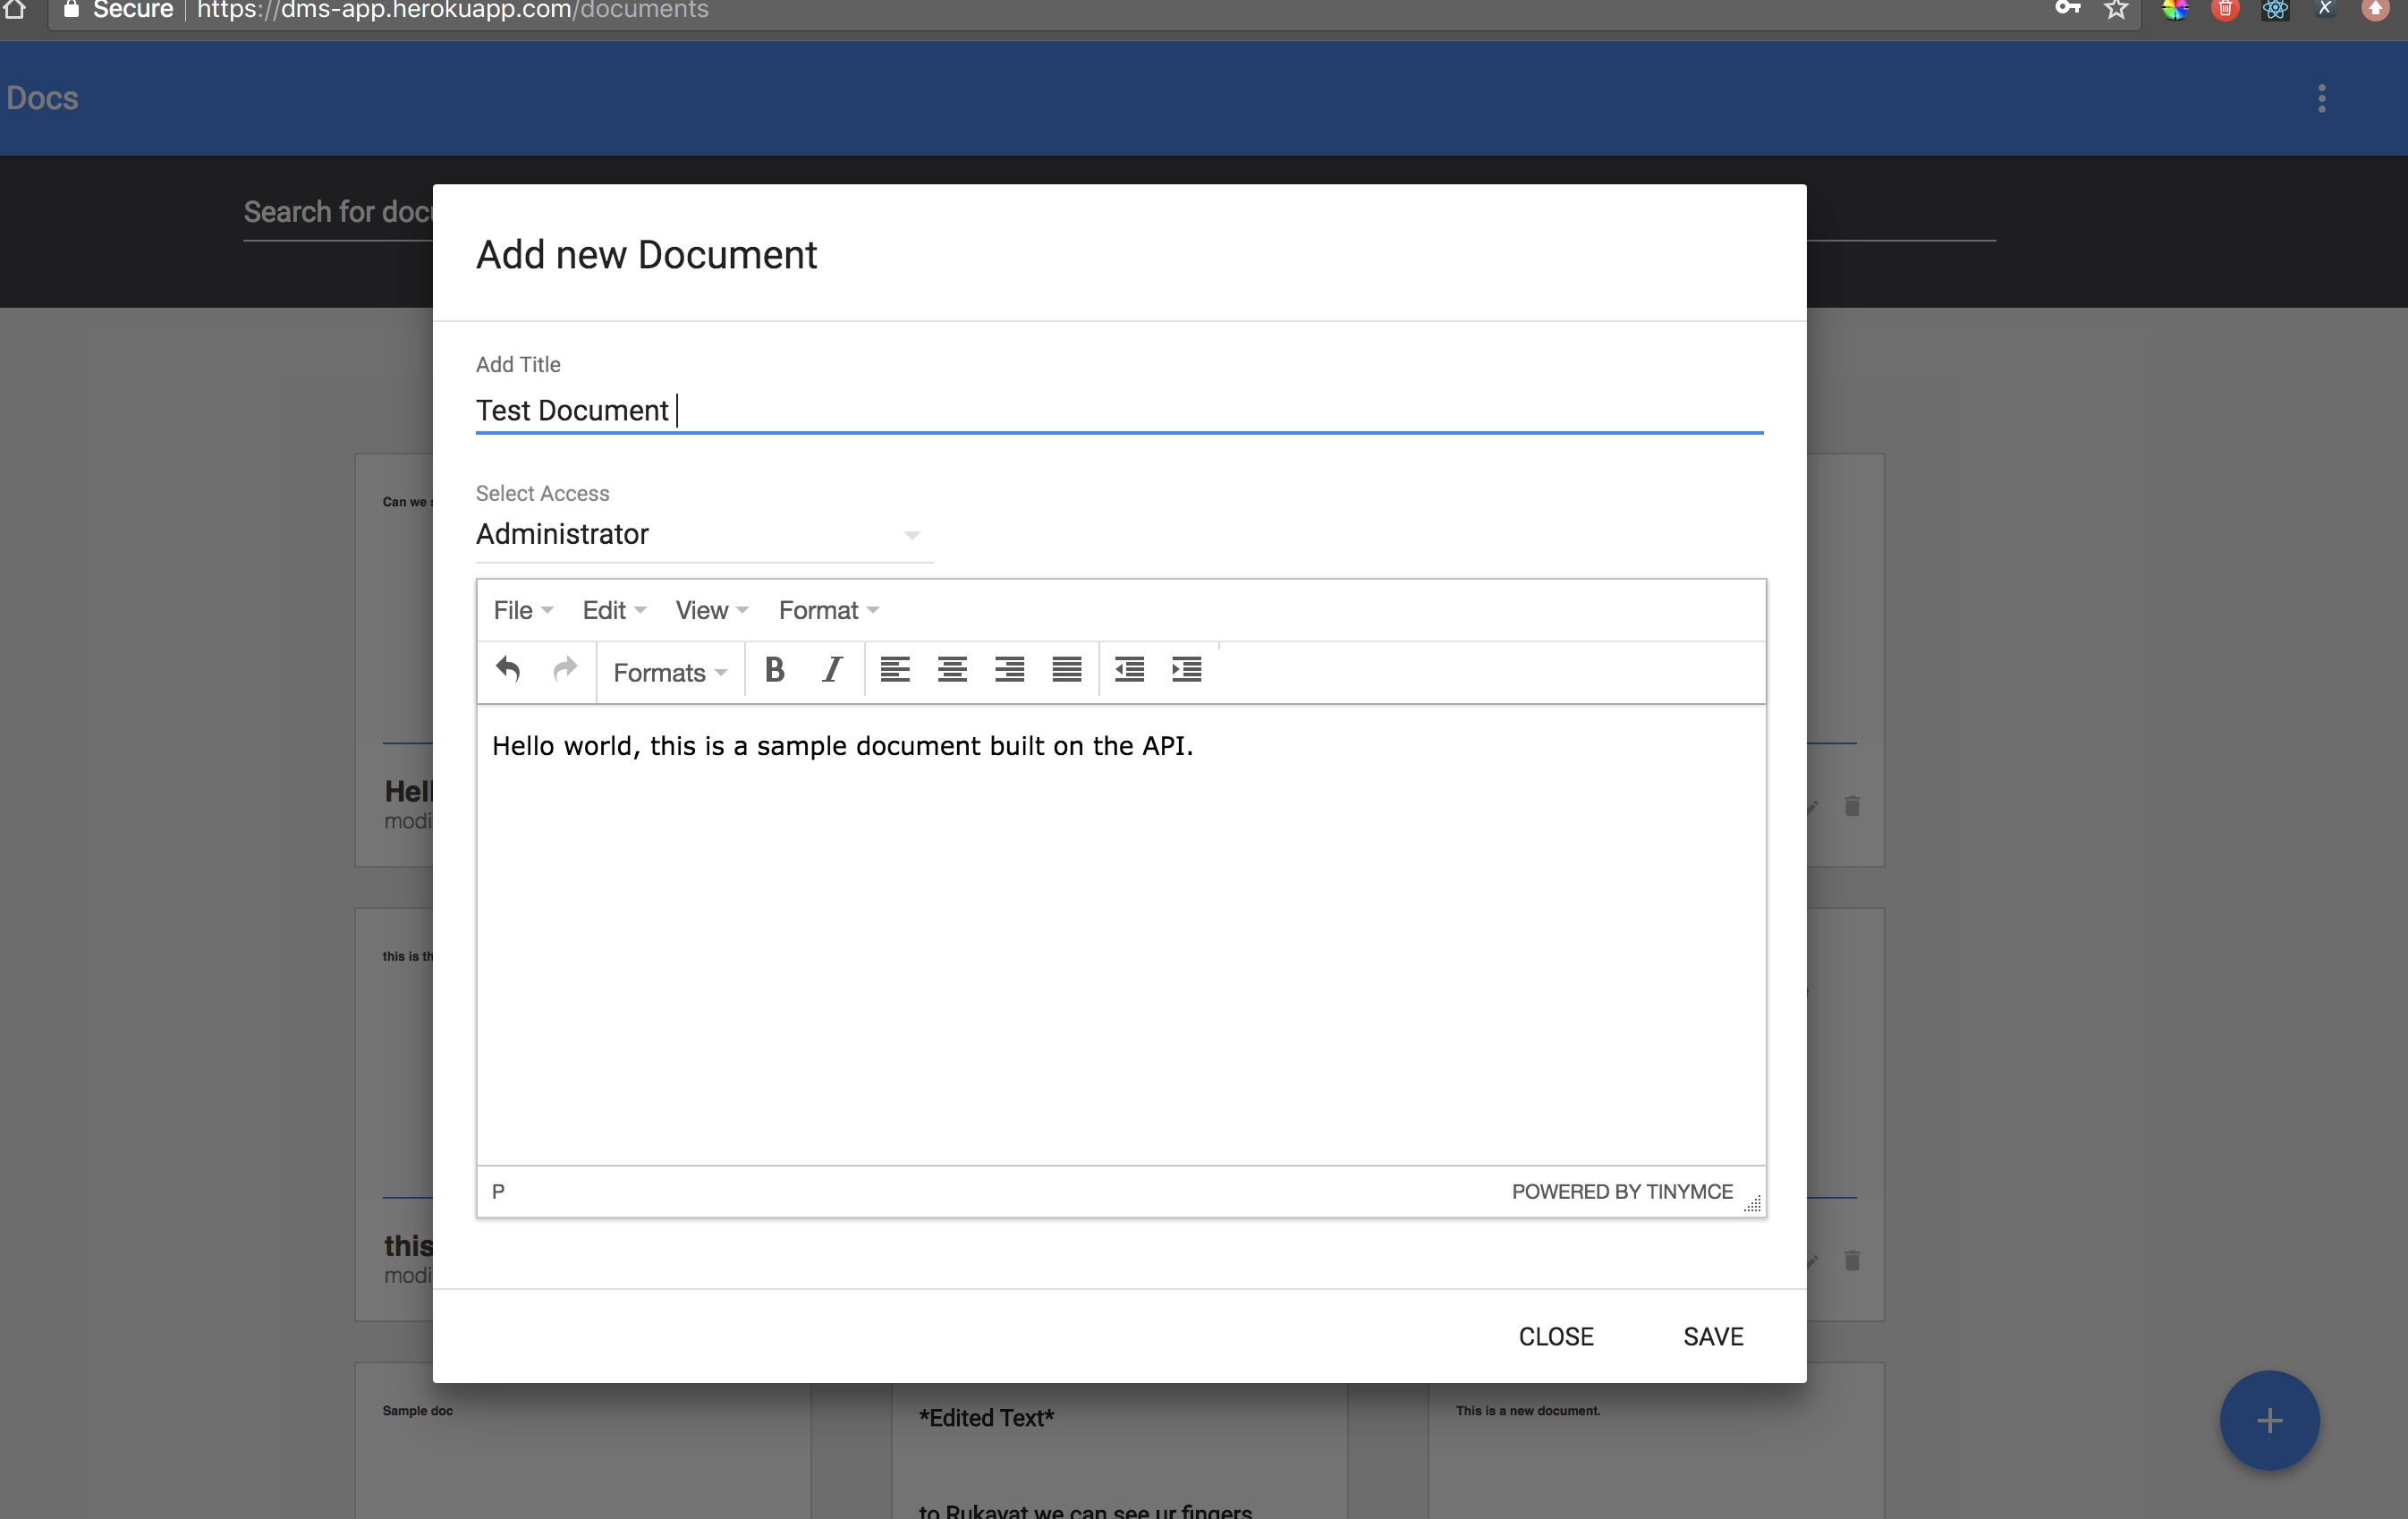Select the Add Title input field
Viewport: 2408px width, 1519px height.
pos(1120,410)
